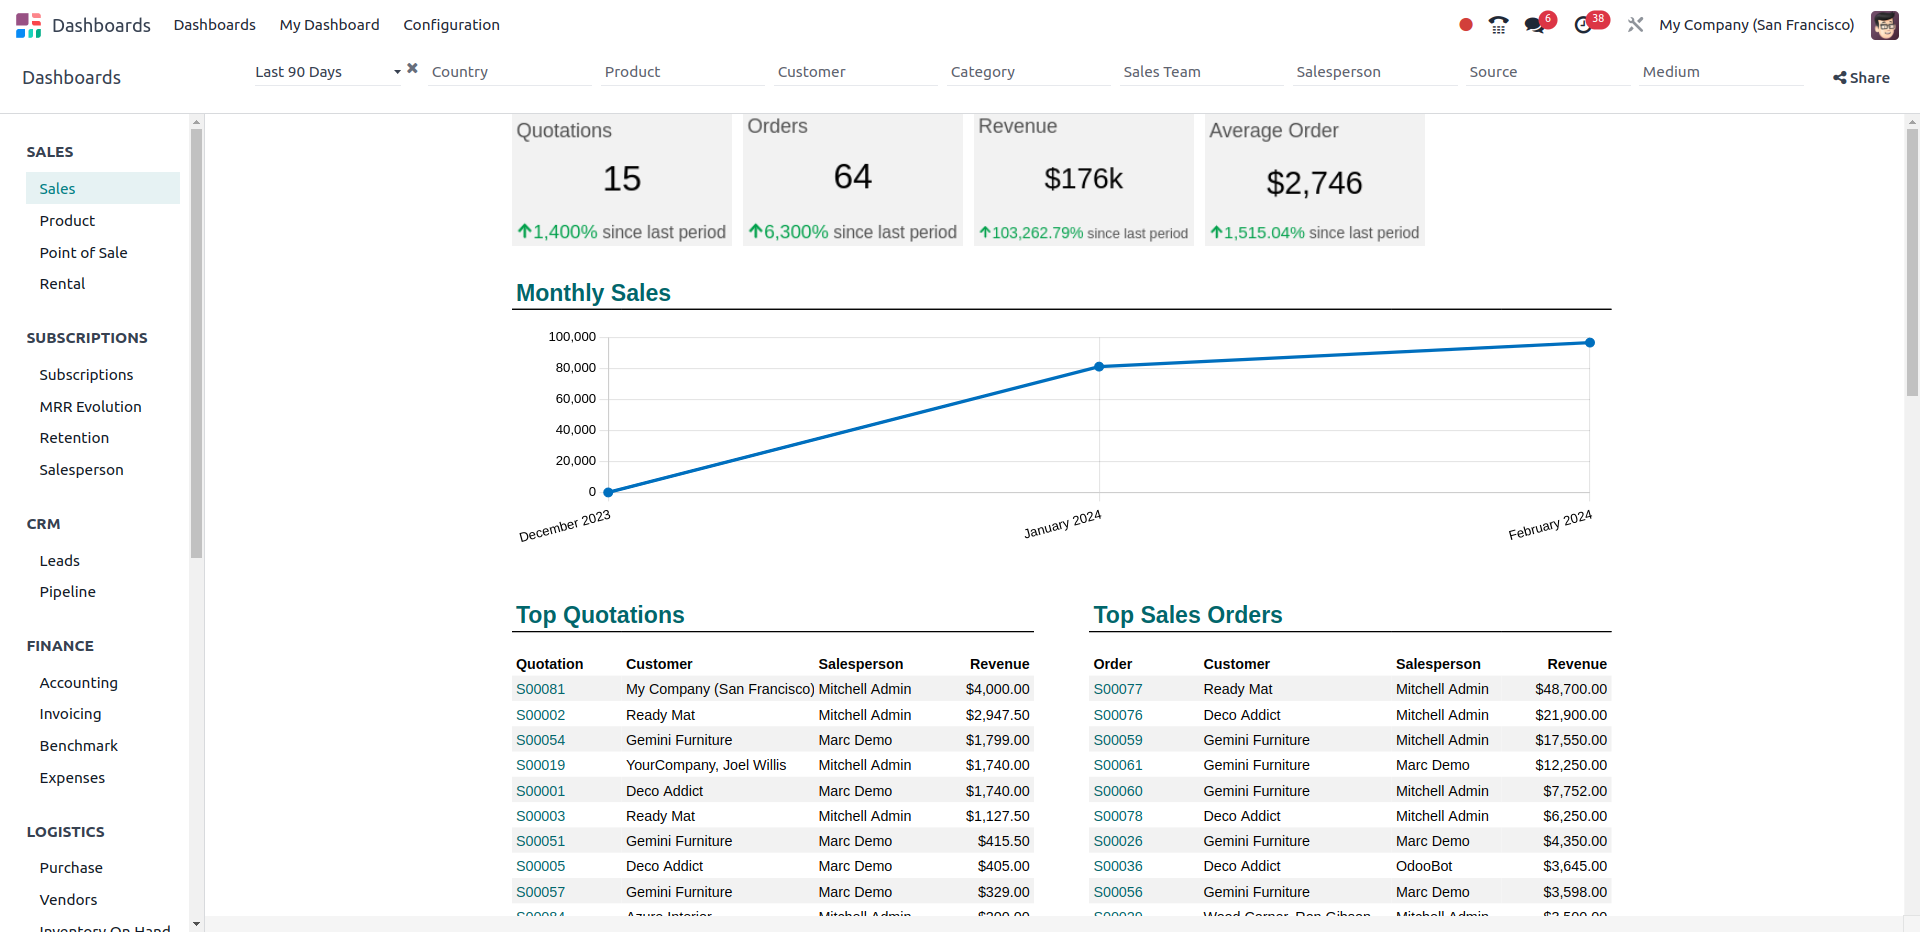
Task: Click the sidebar scroll down arrow
Action: coord(196,924)
